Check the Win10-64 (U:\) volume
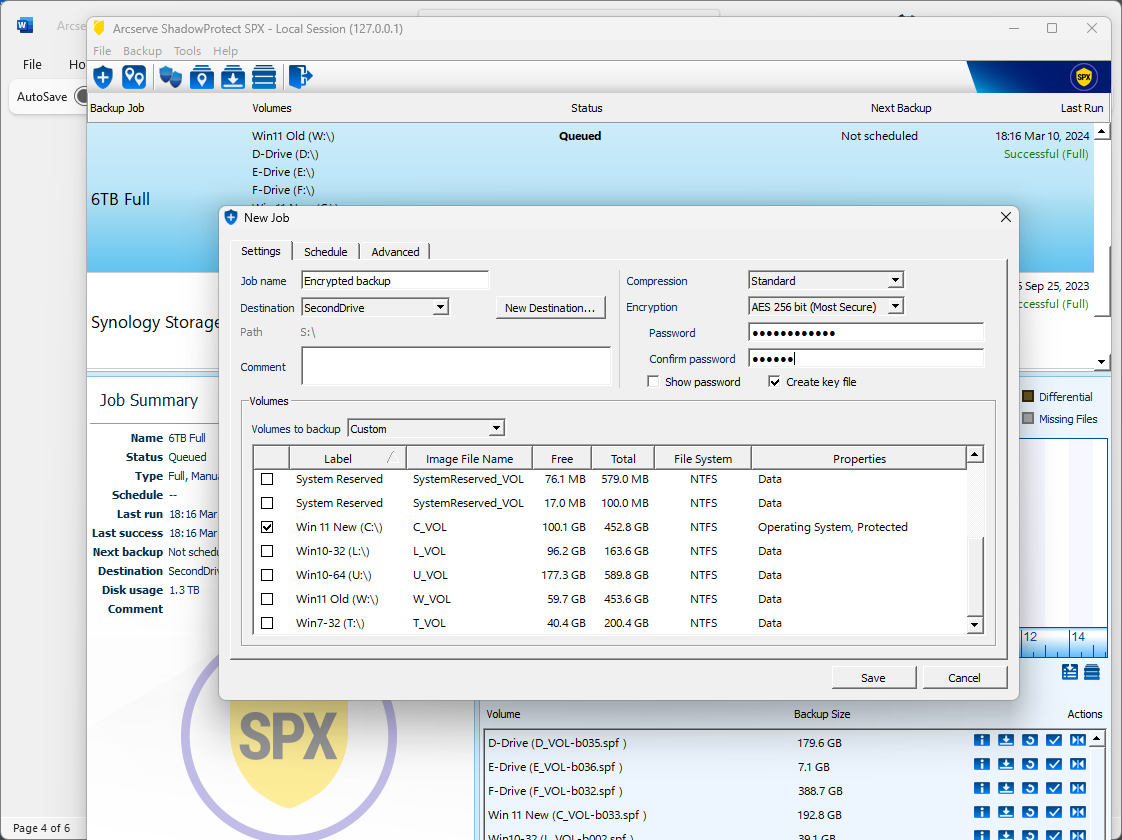The image size is (1122, 840). 267,575
